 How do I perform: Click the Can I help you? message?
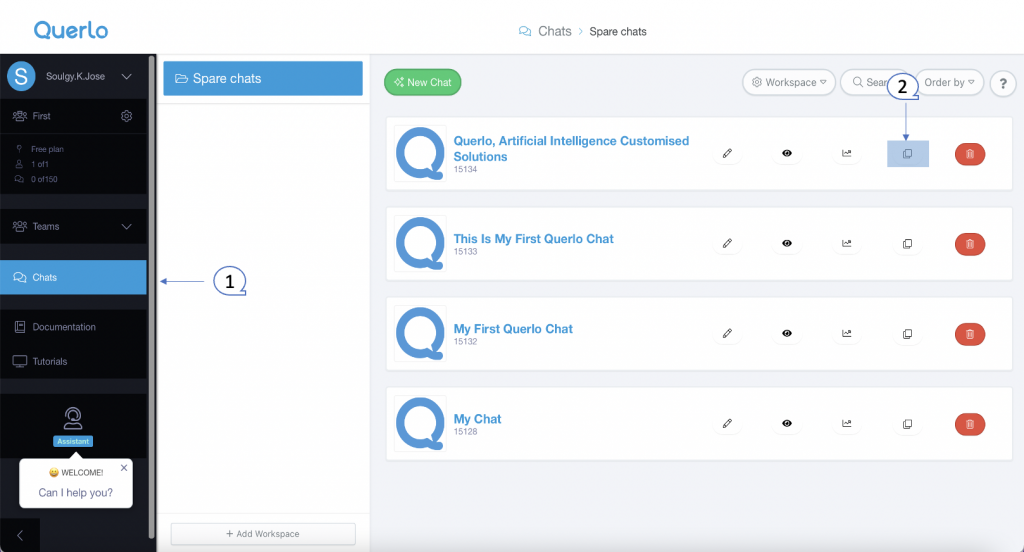[x=75, y=493]
